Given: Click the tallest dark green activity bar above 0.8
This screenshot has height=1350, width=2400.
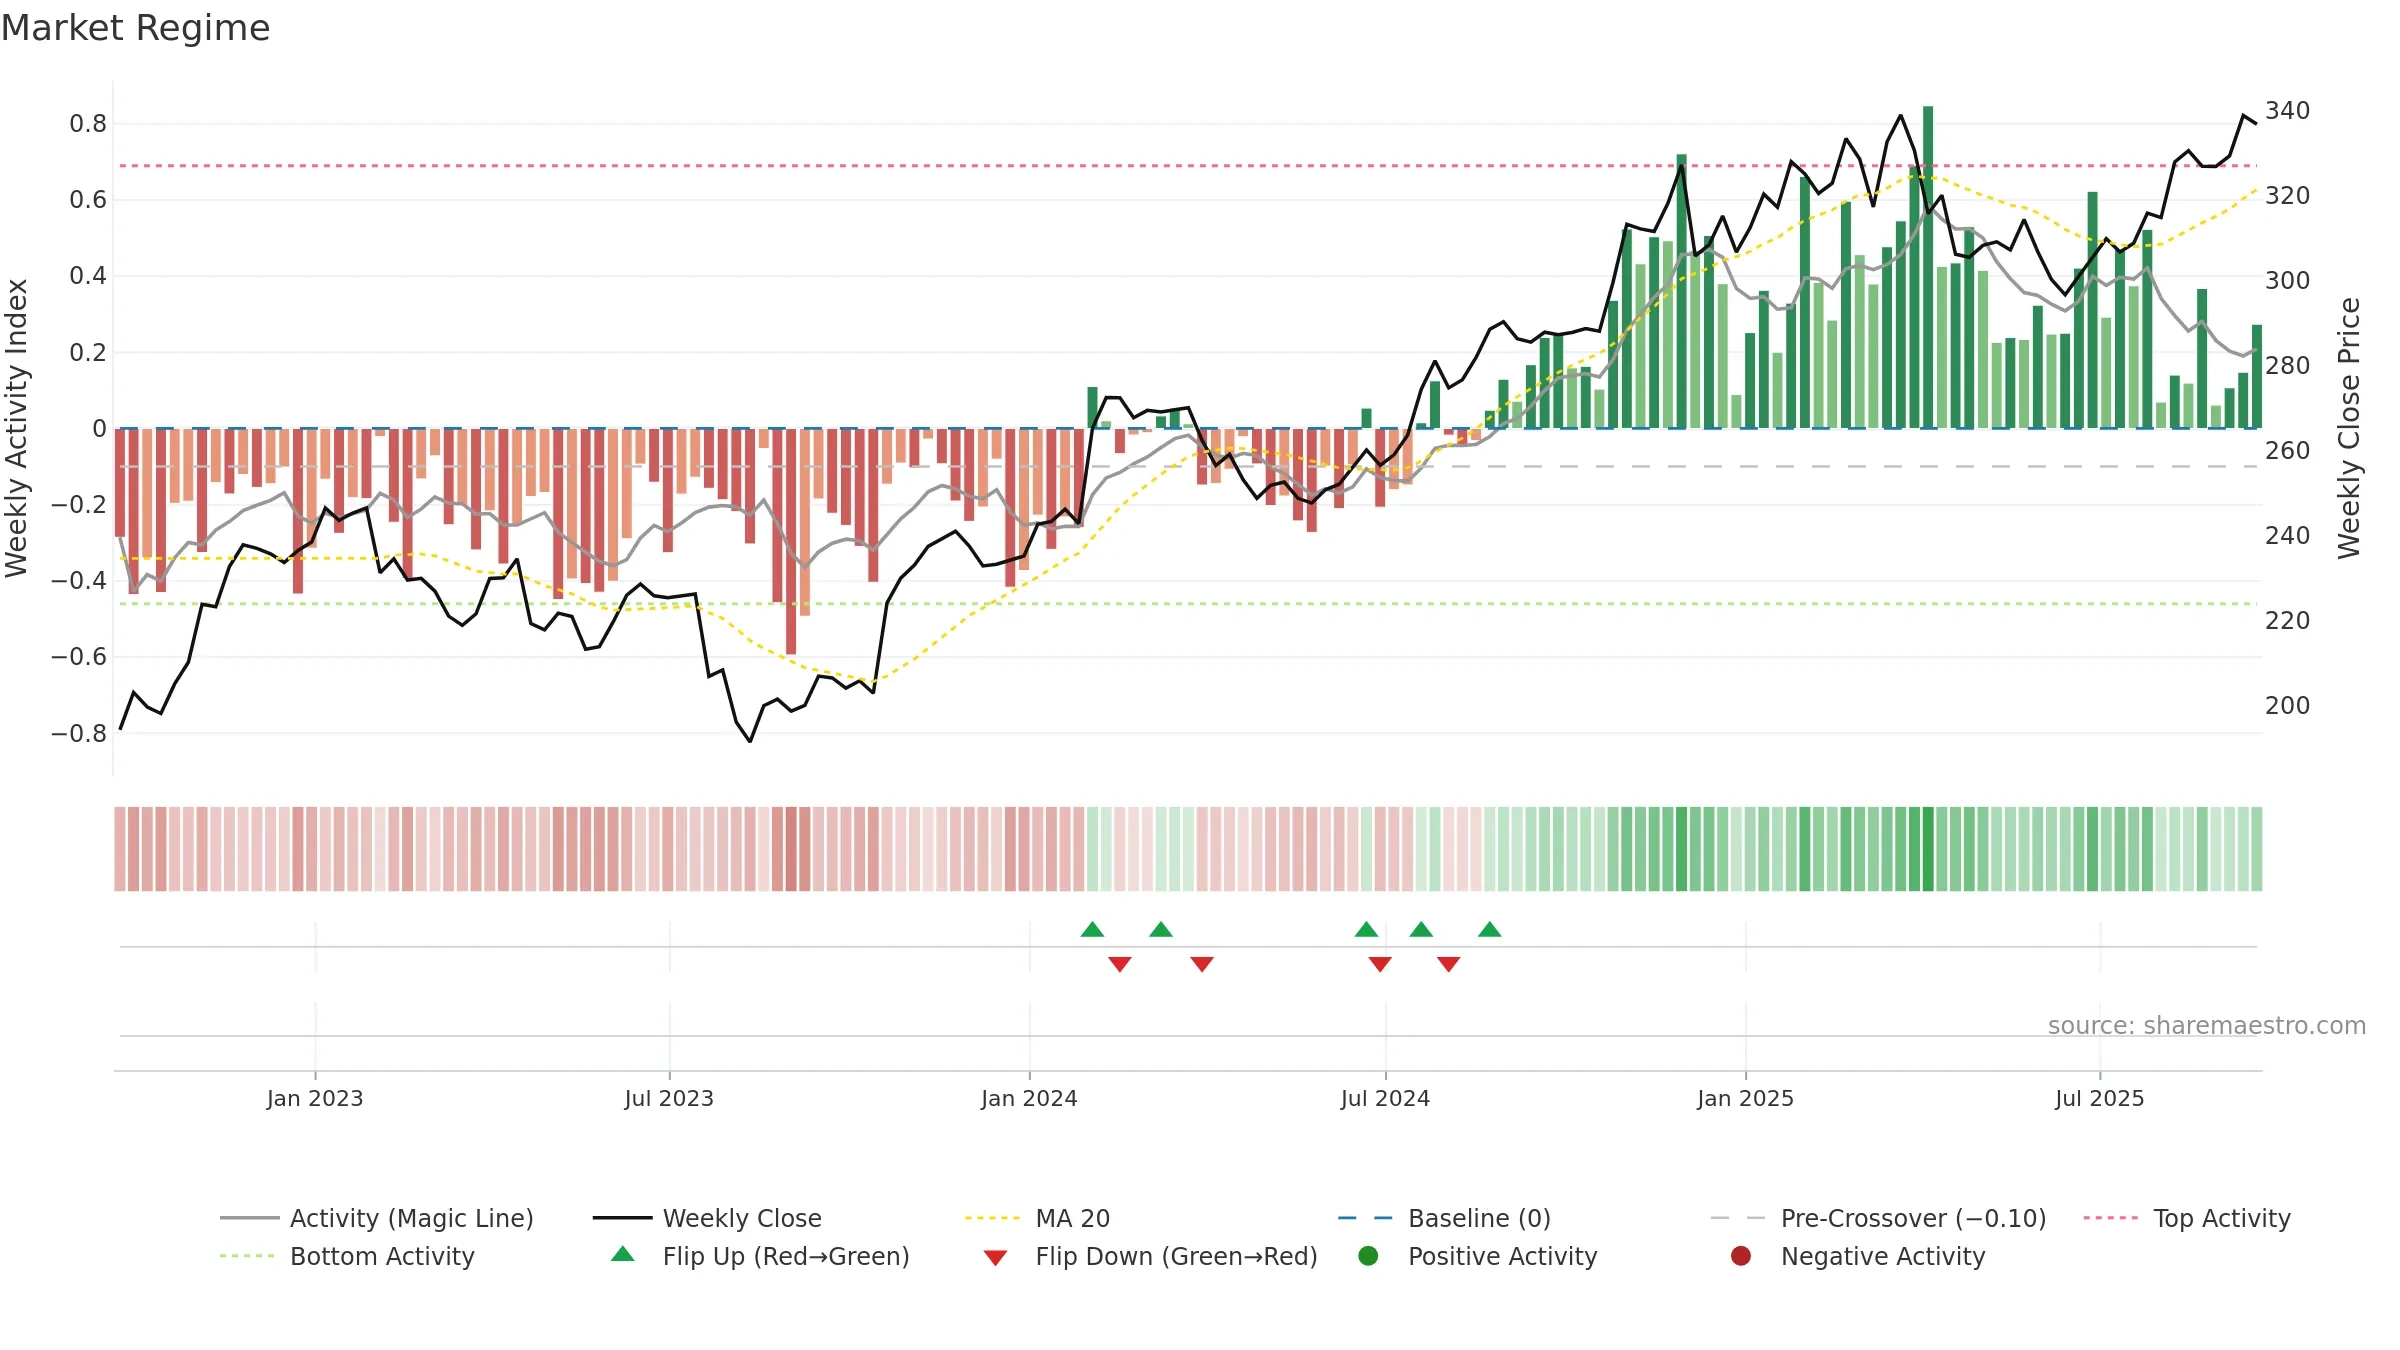Looking at the screenshot, I should click(1928, 267).
